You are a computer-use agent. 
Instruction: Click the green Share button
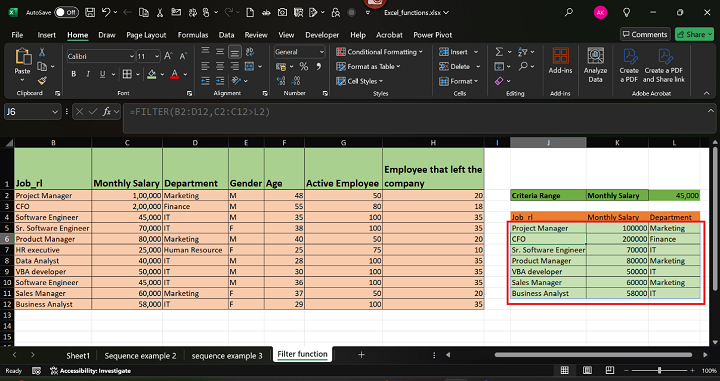pos(694,34)
